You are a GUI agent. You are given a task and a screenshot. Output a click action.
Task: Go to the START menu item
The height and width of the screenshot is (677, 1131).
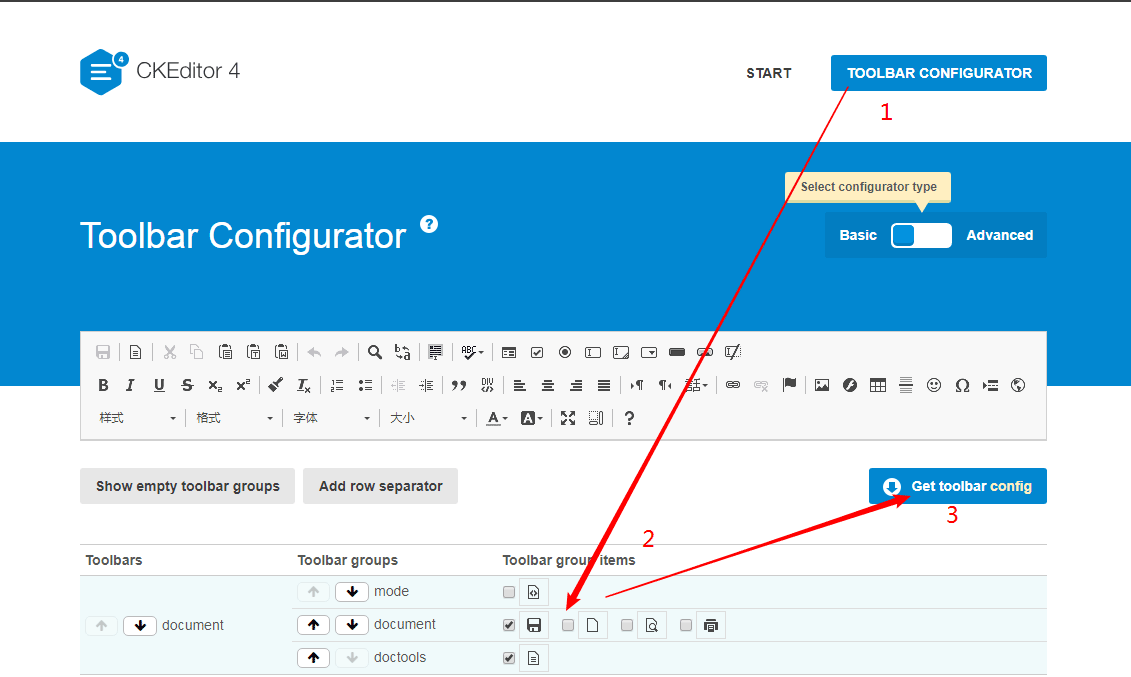pos(768,73)
